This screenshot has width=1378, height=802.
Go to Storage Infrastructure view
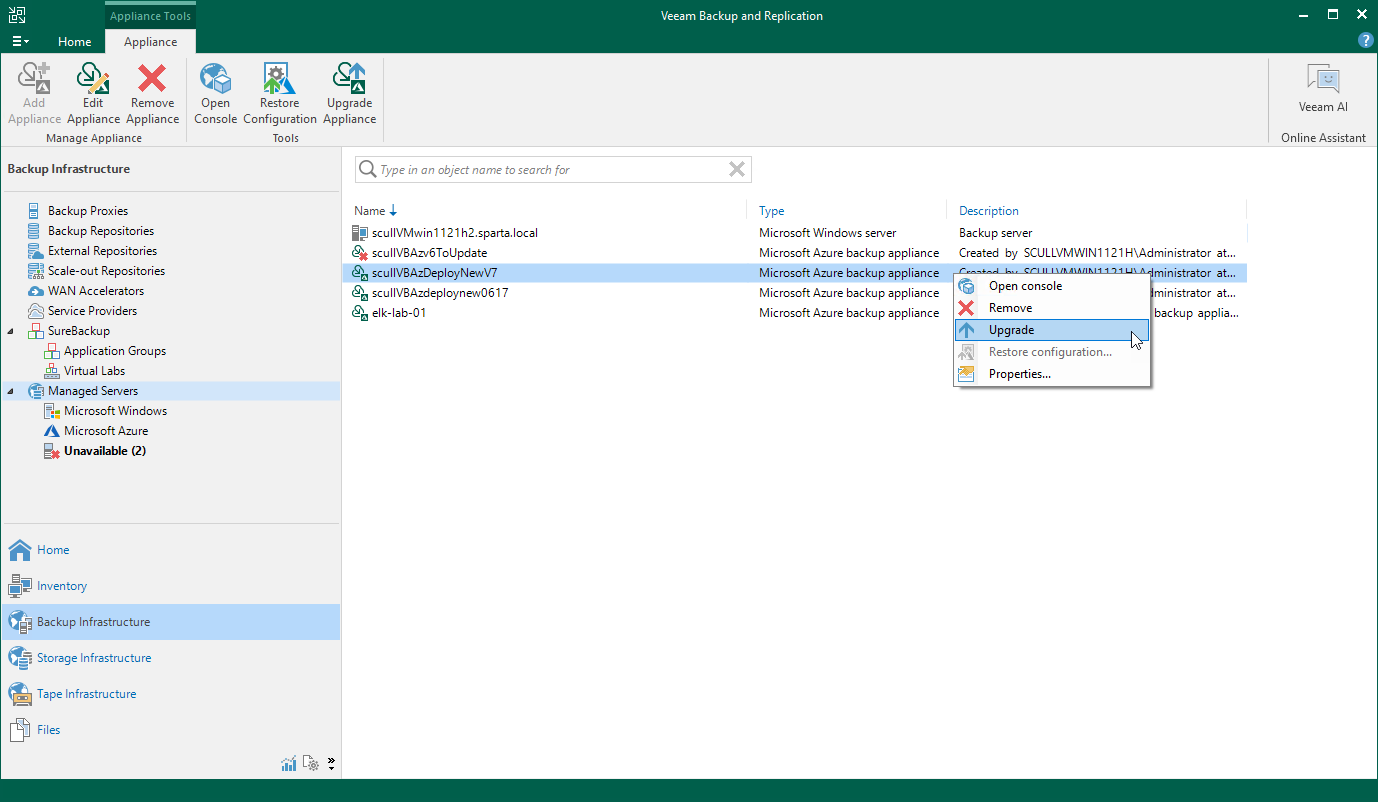[x=170, y=658]
